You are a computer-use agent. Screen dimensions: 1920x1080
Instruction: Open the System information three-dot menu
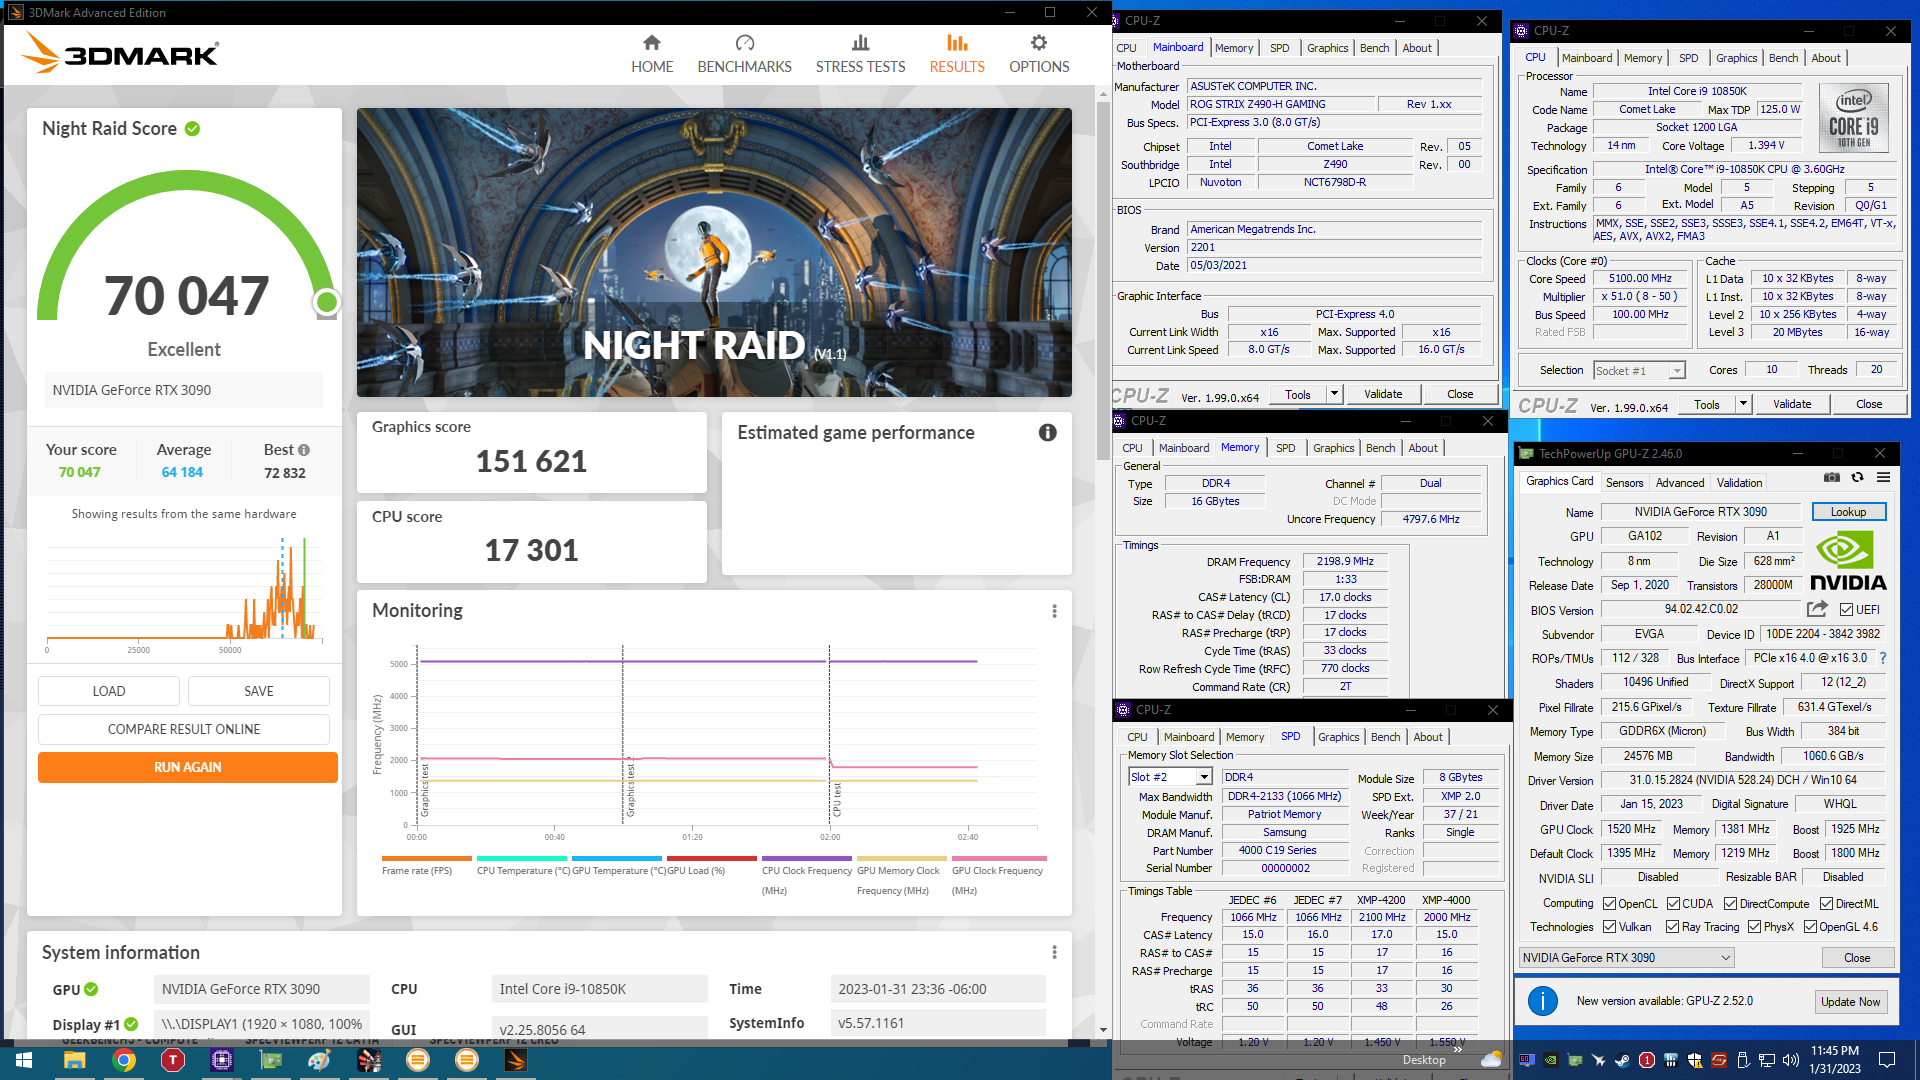[x=1054, y=953]
